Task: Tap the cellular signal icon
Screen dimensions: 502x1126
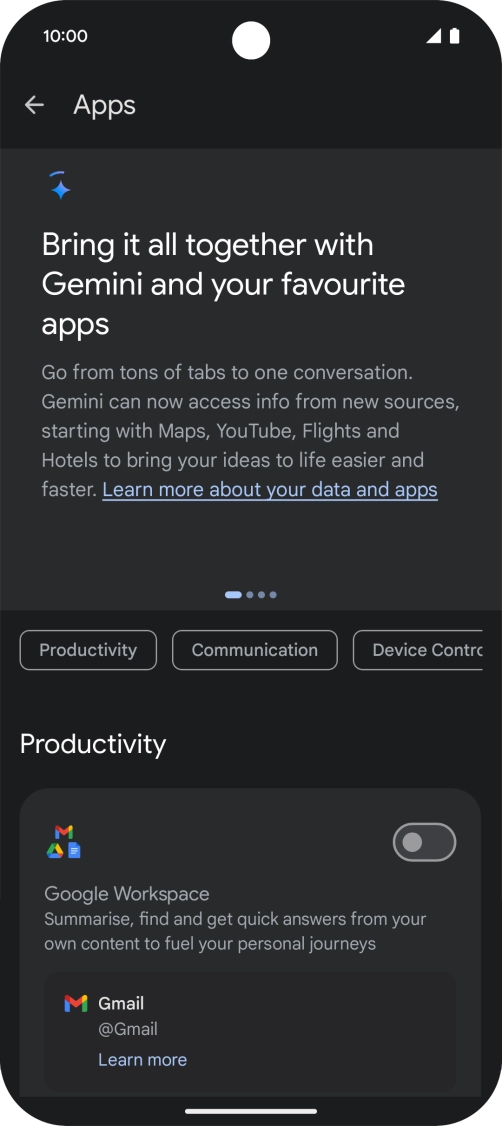Action: [434, 36]
